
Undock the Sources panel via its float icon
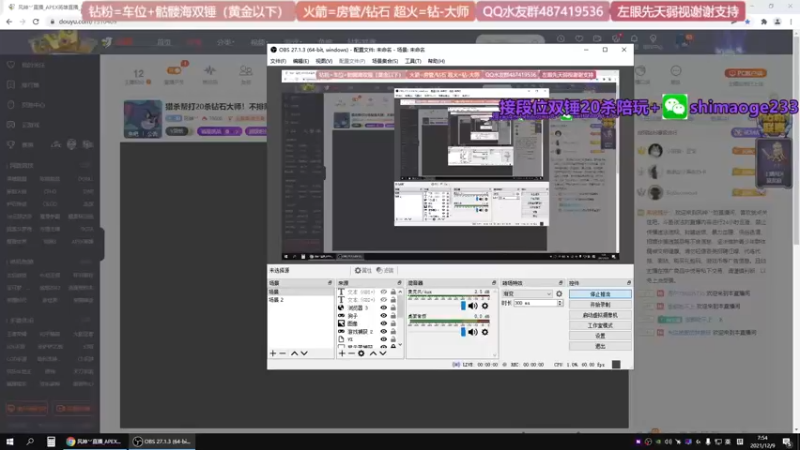click(399, 283)
